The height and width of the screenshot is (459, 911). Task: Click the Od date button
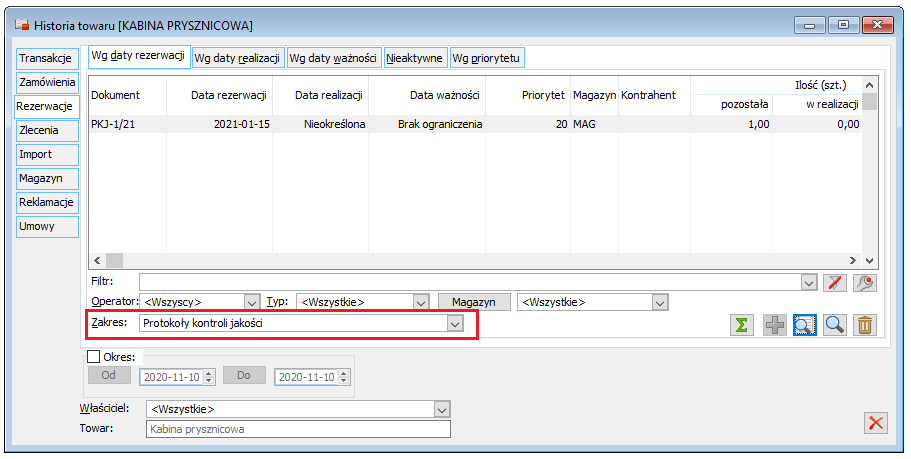point(109,375)
